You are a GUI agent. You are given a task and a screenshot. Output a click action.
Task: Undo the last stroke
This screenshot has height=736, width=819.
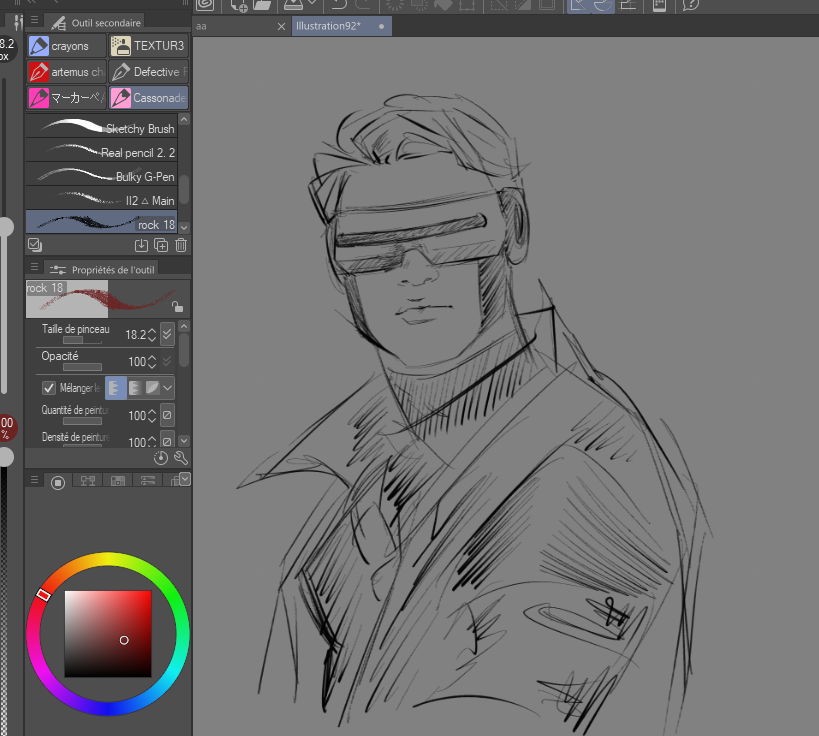pyautogui.click(x=340, y=5)
